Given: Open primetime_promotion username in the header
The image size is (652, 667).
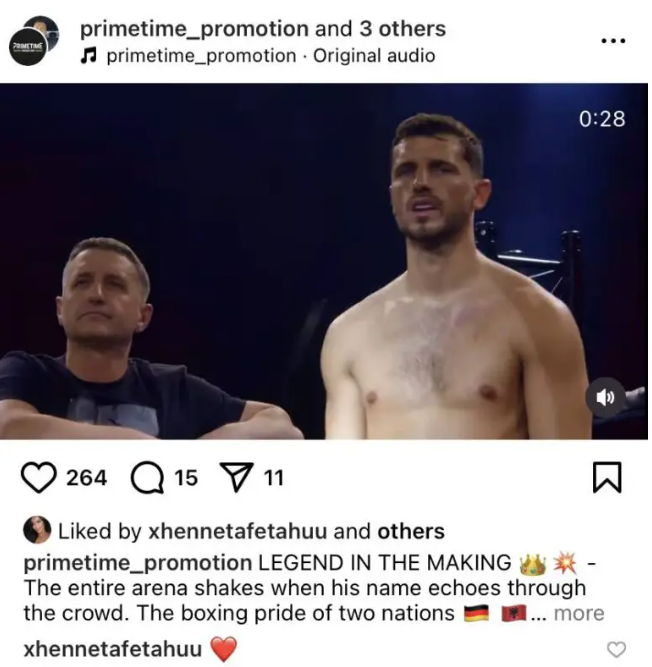Looking at the screenshot, I should [194, 29].
